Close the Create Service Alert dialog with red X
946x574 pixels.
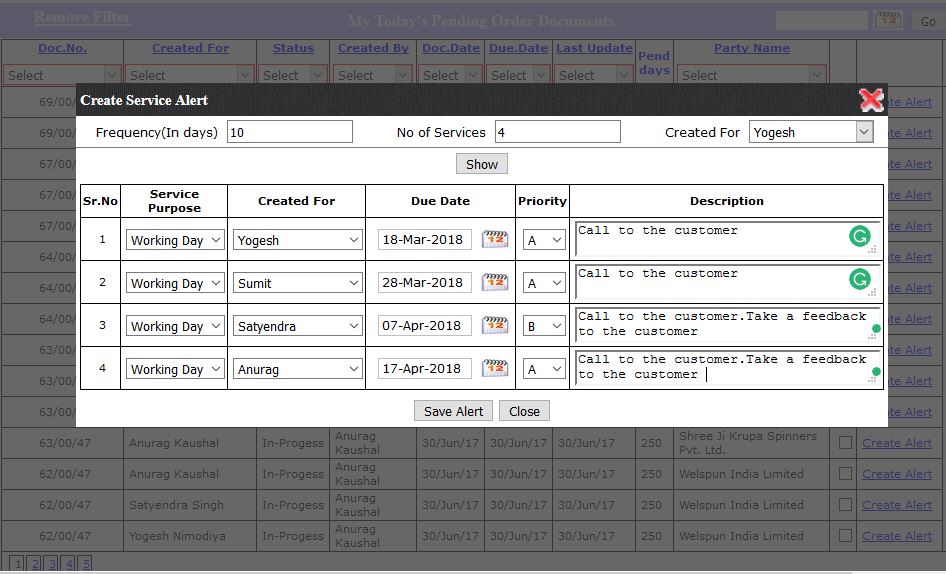pyautogui.click(x=871, y=100)
